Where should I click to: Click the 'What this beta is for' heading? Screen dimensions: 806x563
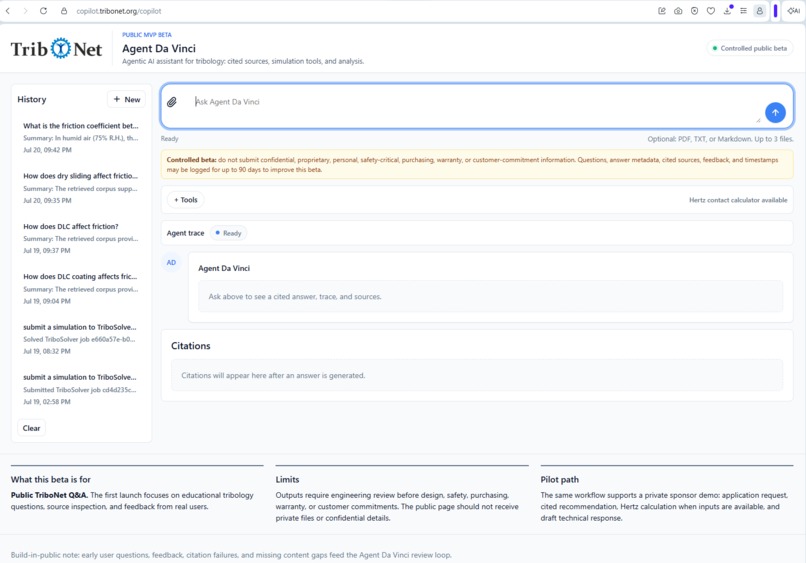tap(51, 479)
